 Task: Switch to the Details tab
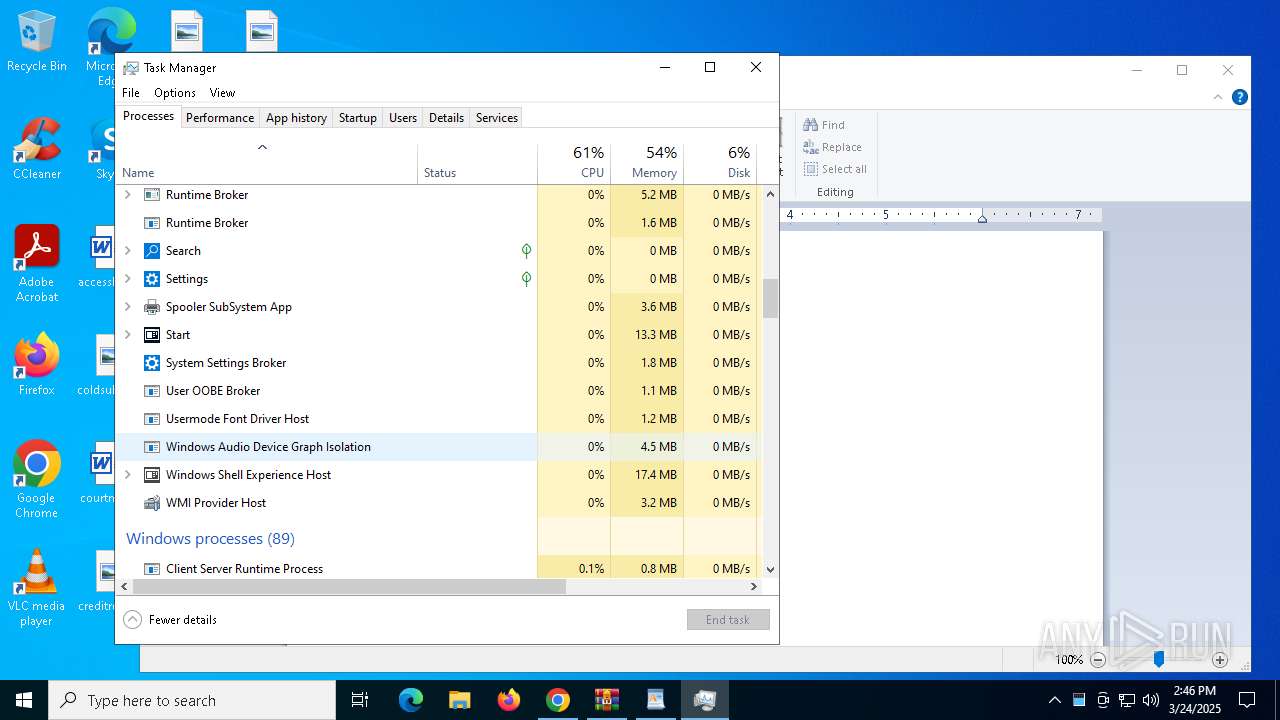446,118
